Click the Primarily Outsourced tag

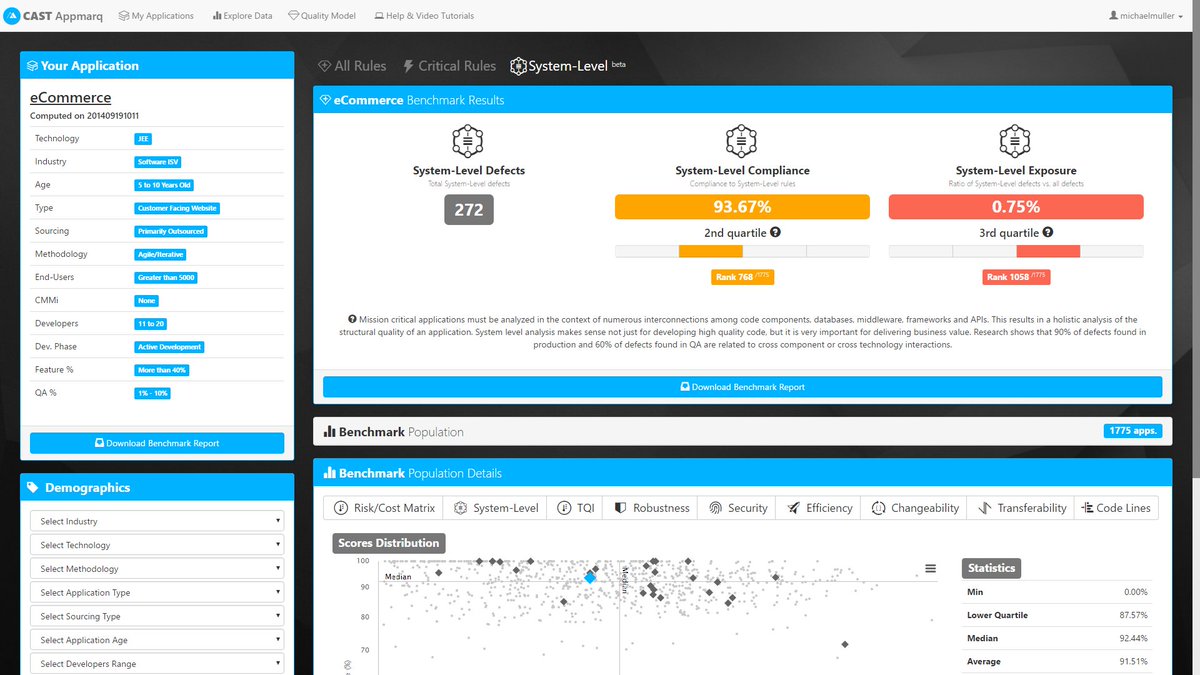[171, 231]
